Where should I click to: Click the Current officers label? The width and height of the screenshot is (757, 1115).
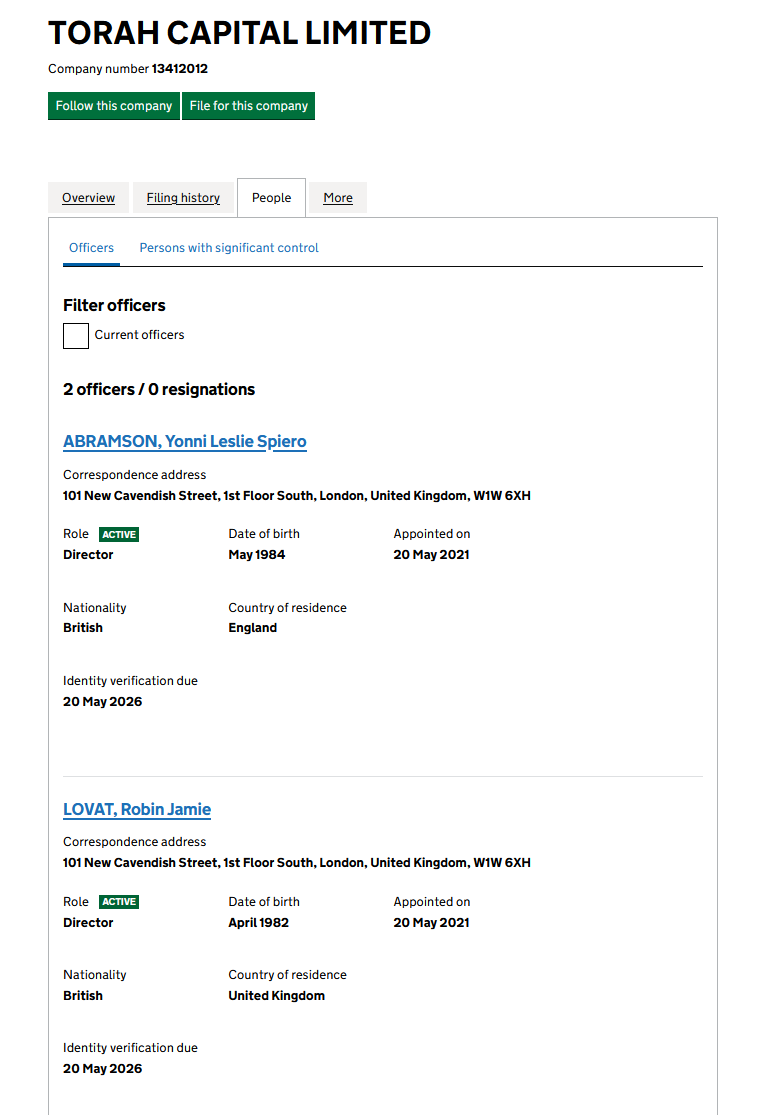(x=139, y=335)
